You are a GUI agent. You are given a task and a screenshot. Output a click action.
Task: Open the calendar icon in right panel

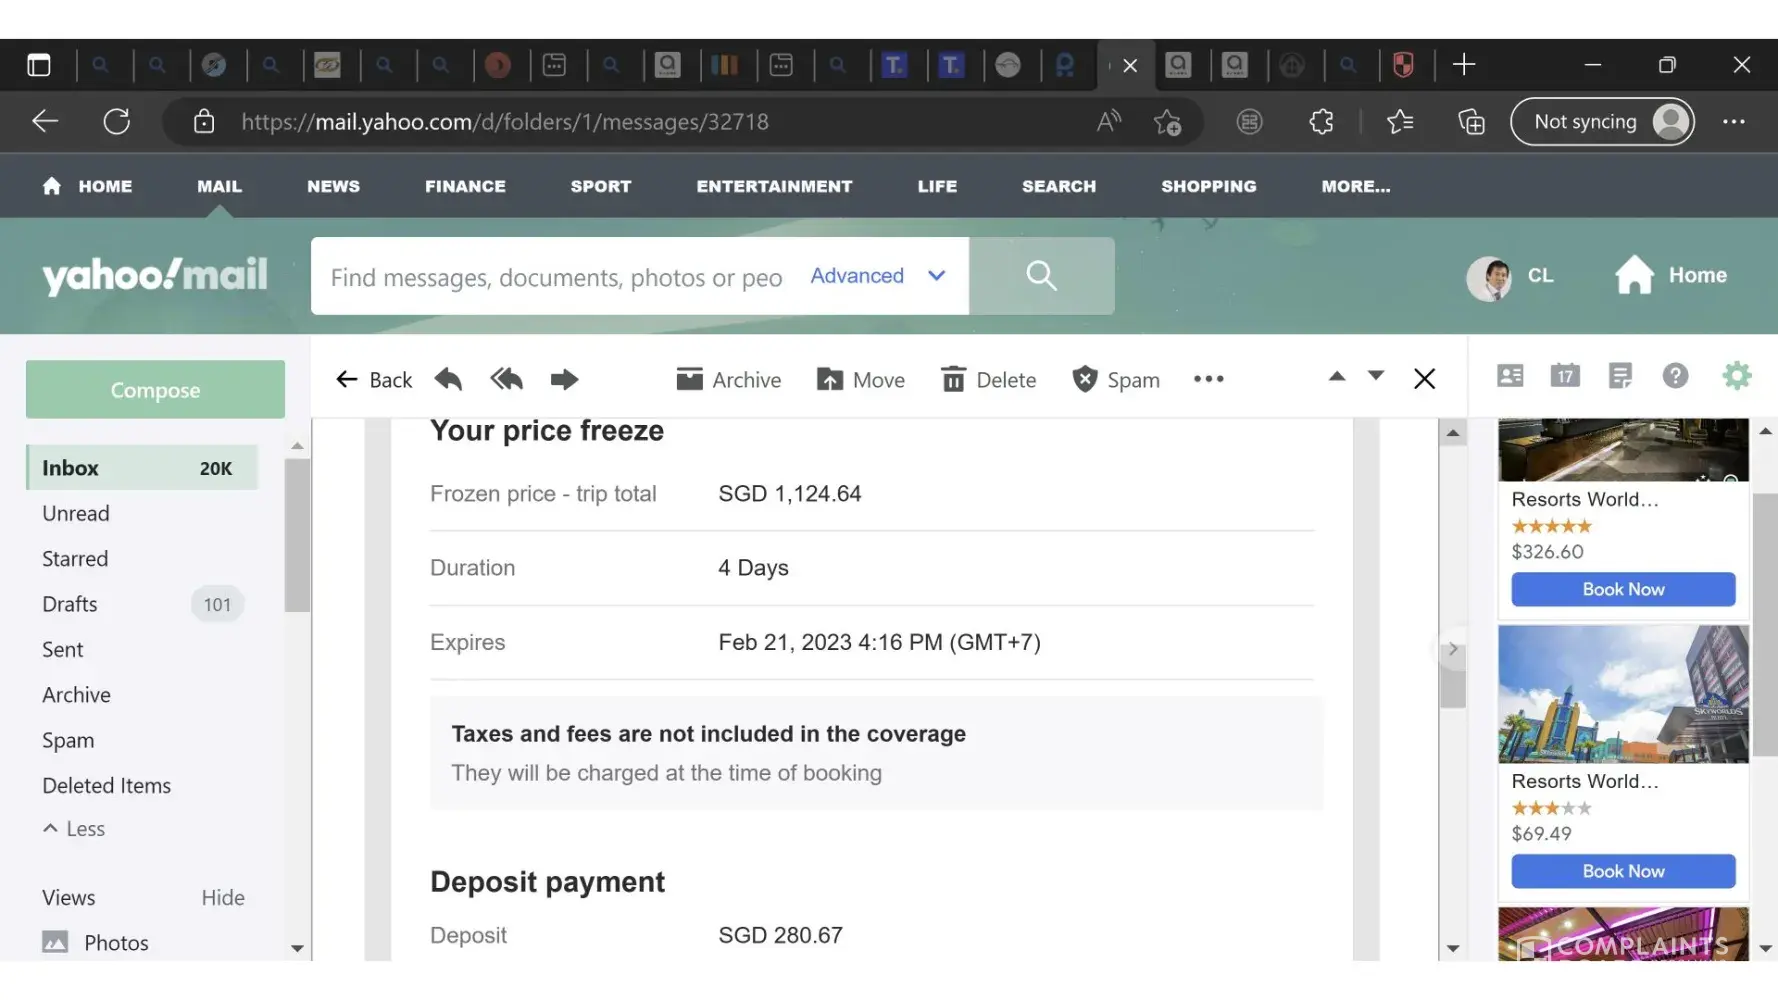1564,376
